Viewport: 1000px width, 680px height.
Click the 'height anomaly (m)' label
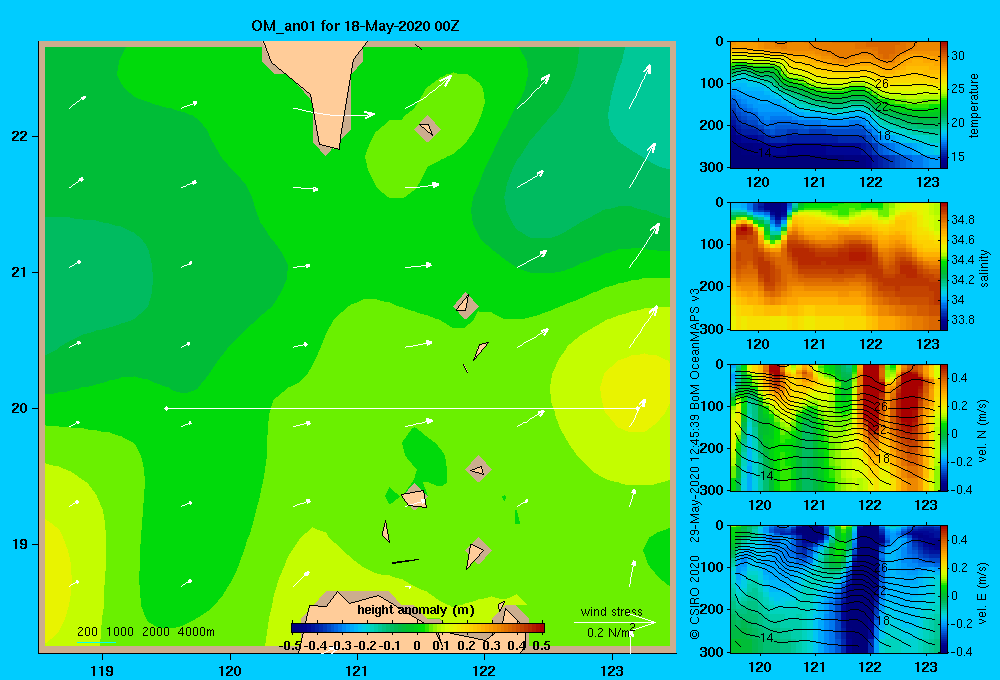(x=416, y=610)
